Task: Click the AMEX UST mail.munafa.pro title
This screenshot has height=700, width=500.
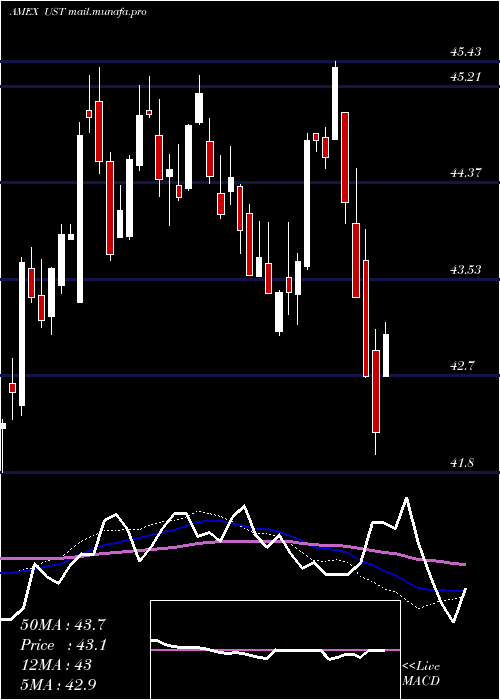Action: coord(78,12)
